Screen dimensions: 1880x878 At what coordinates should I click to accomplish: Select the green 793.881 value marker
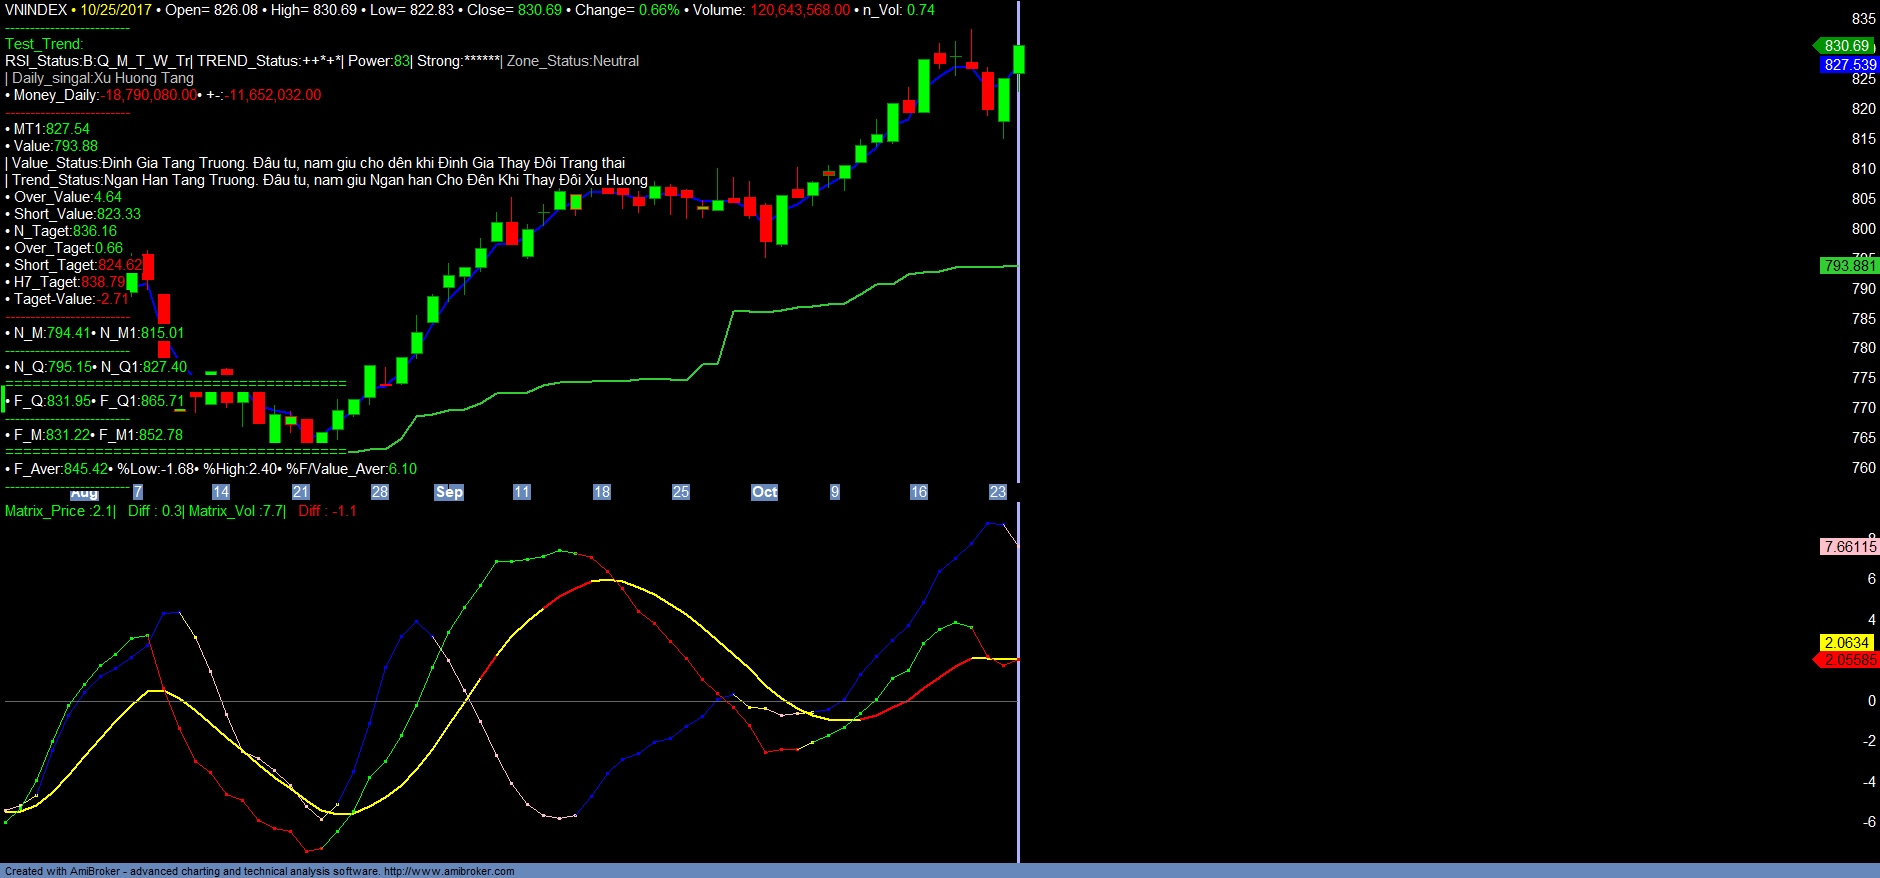(x=1849, y=265)
